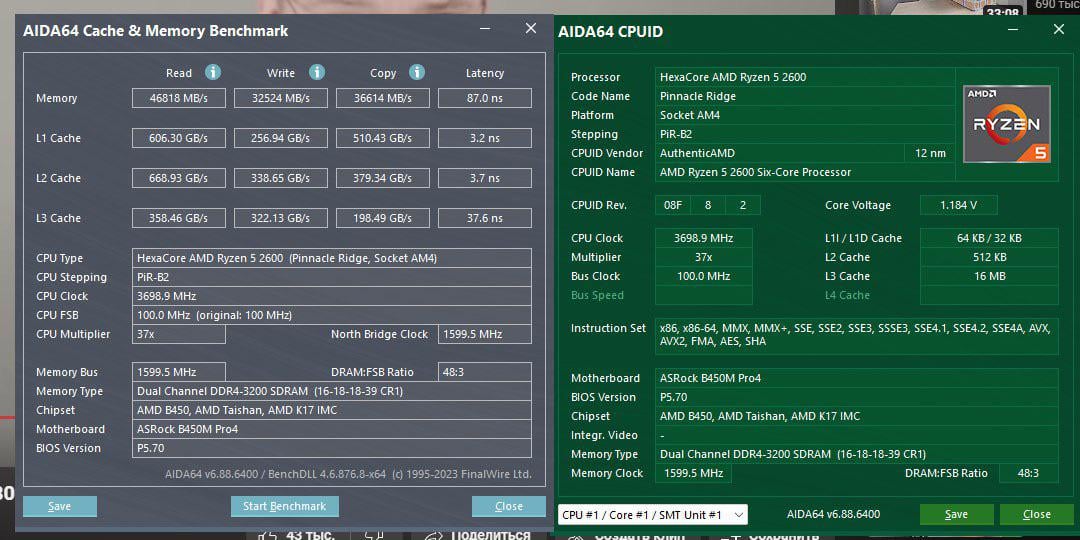Close the AIDA64 CPUID window with X
This screenshot has height=540, width=1080.
(x=1059, y=30)
